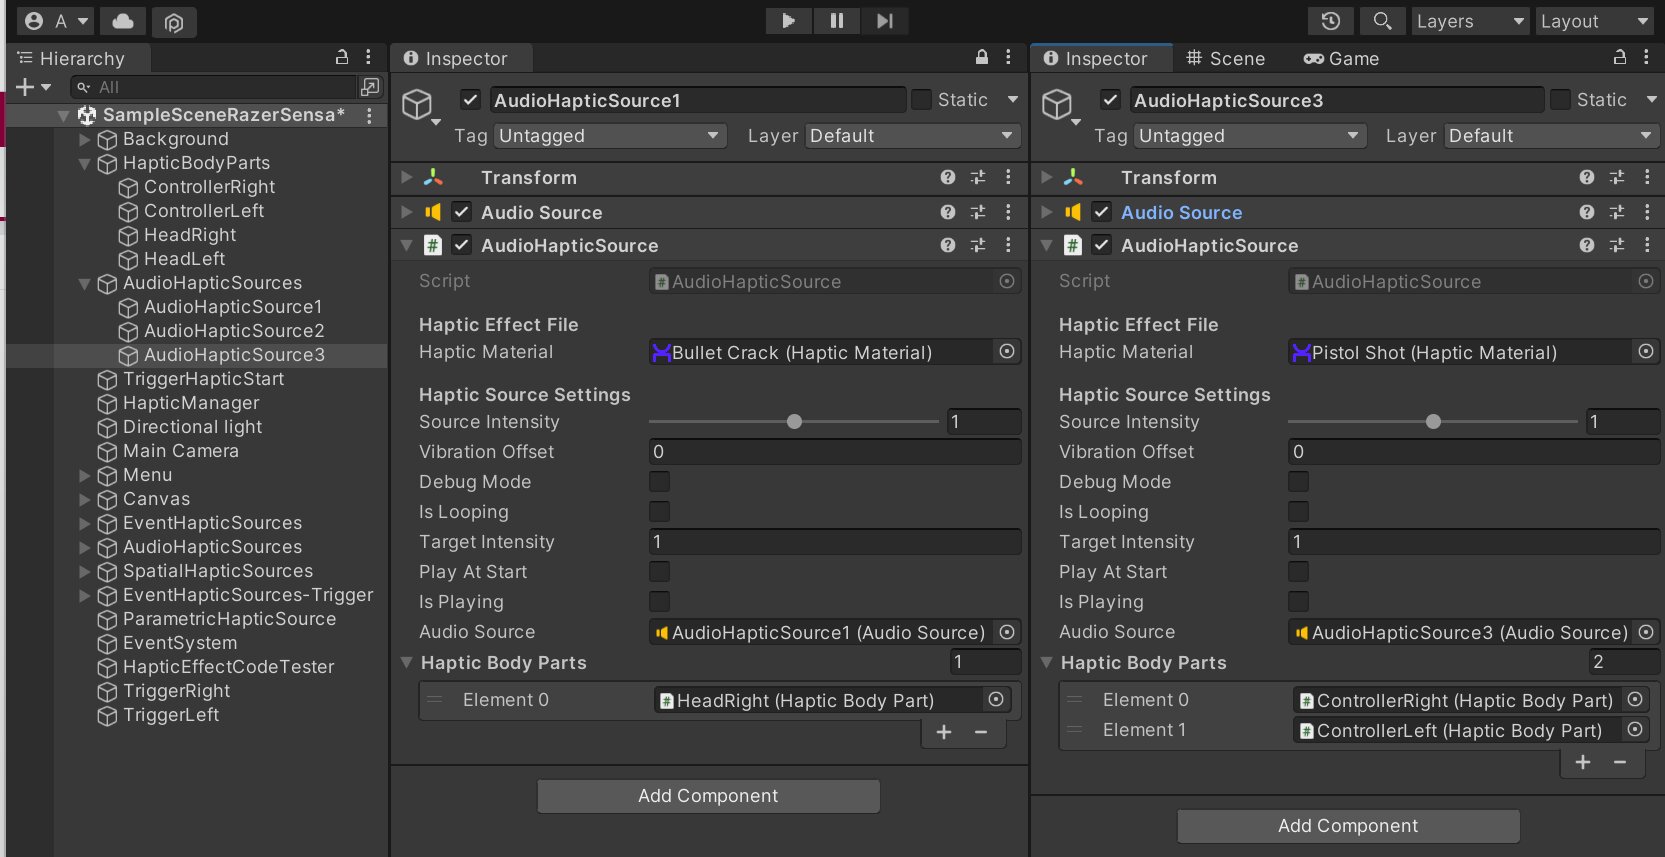Click the highlighted Audio Source header link

(x=1181, y=213)
